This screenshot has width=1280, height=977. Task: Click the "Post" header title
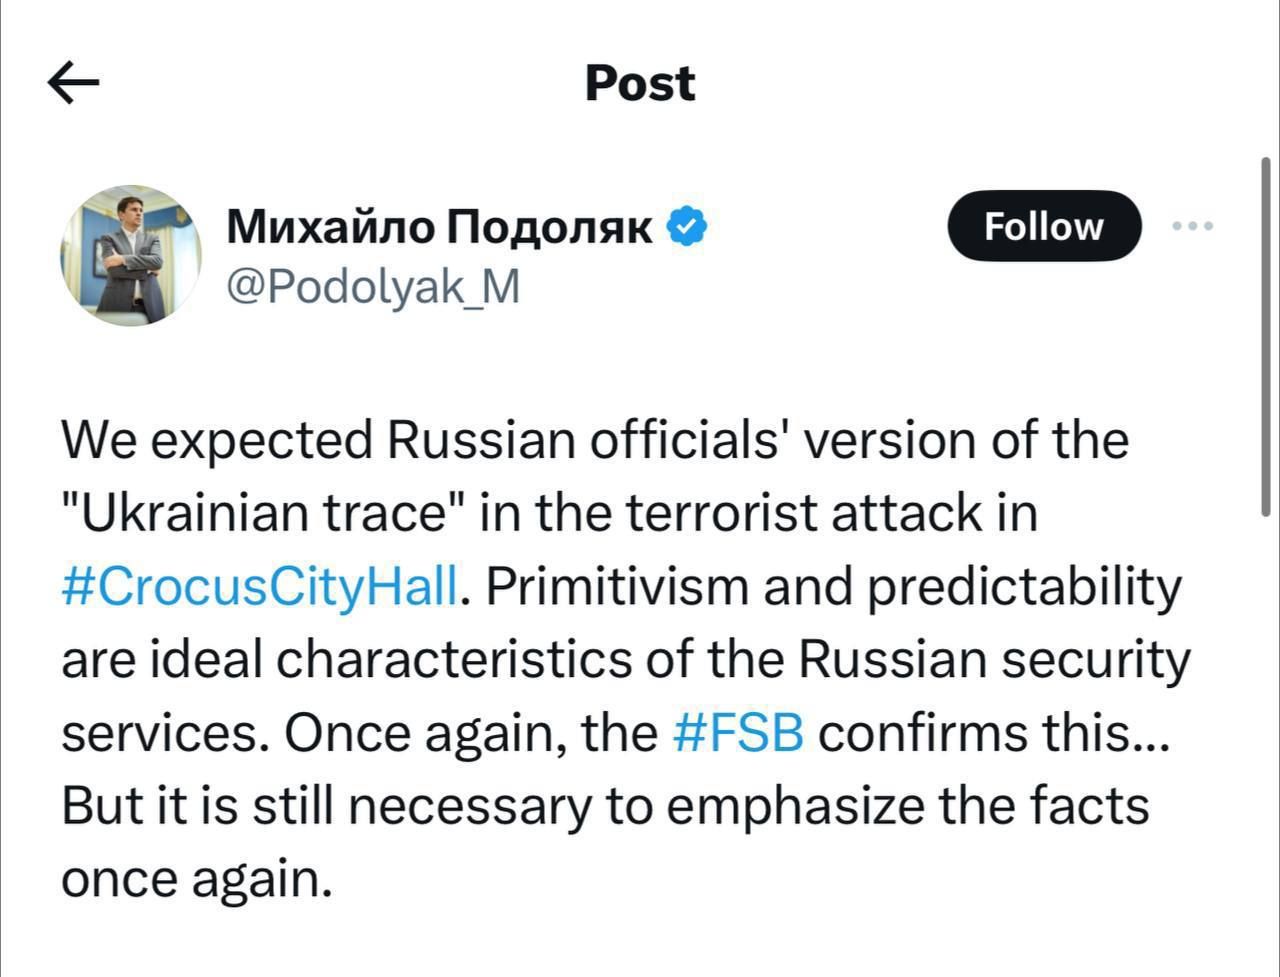point(640,83)
